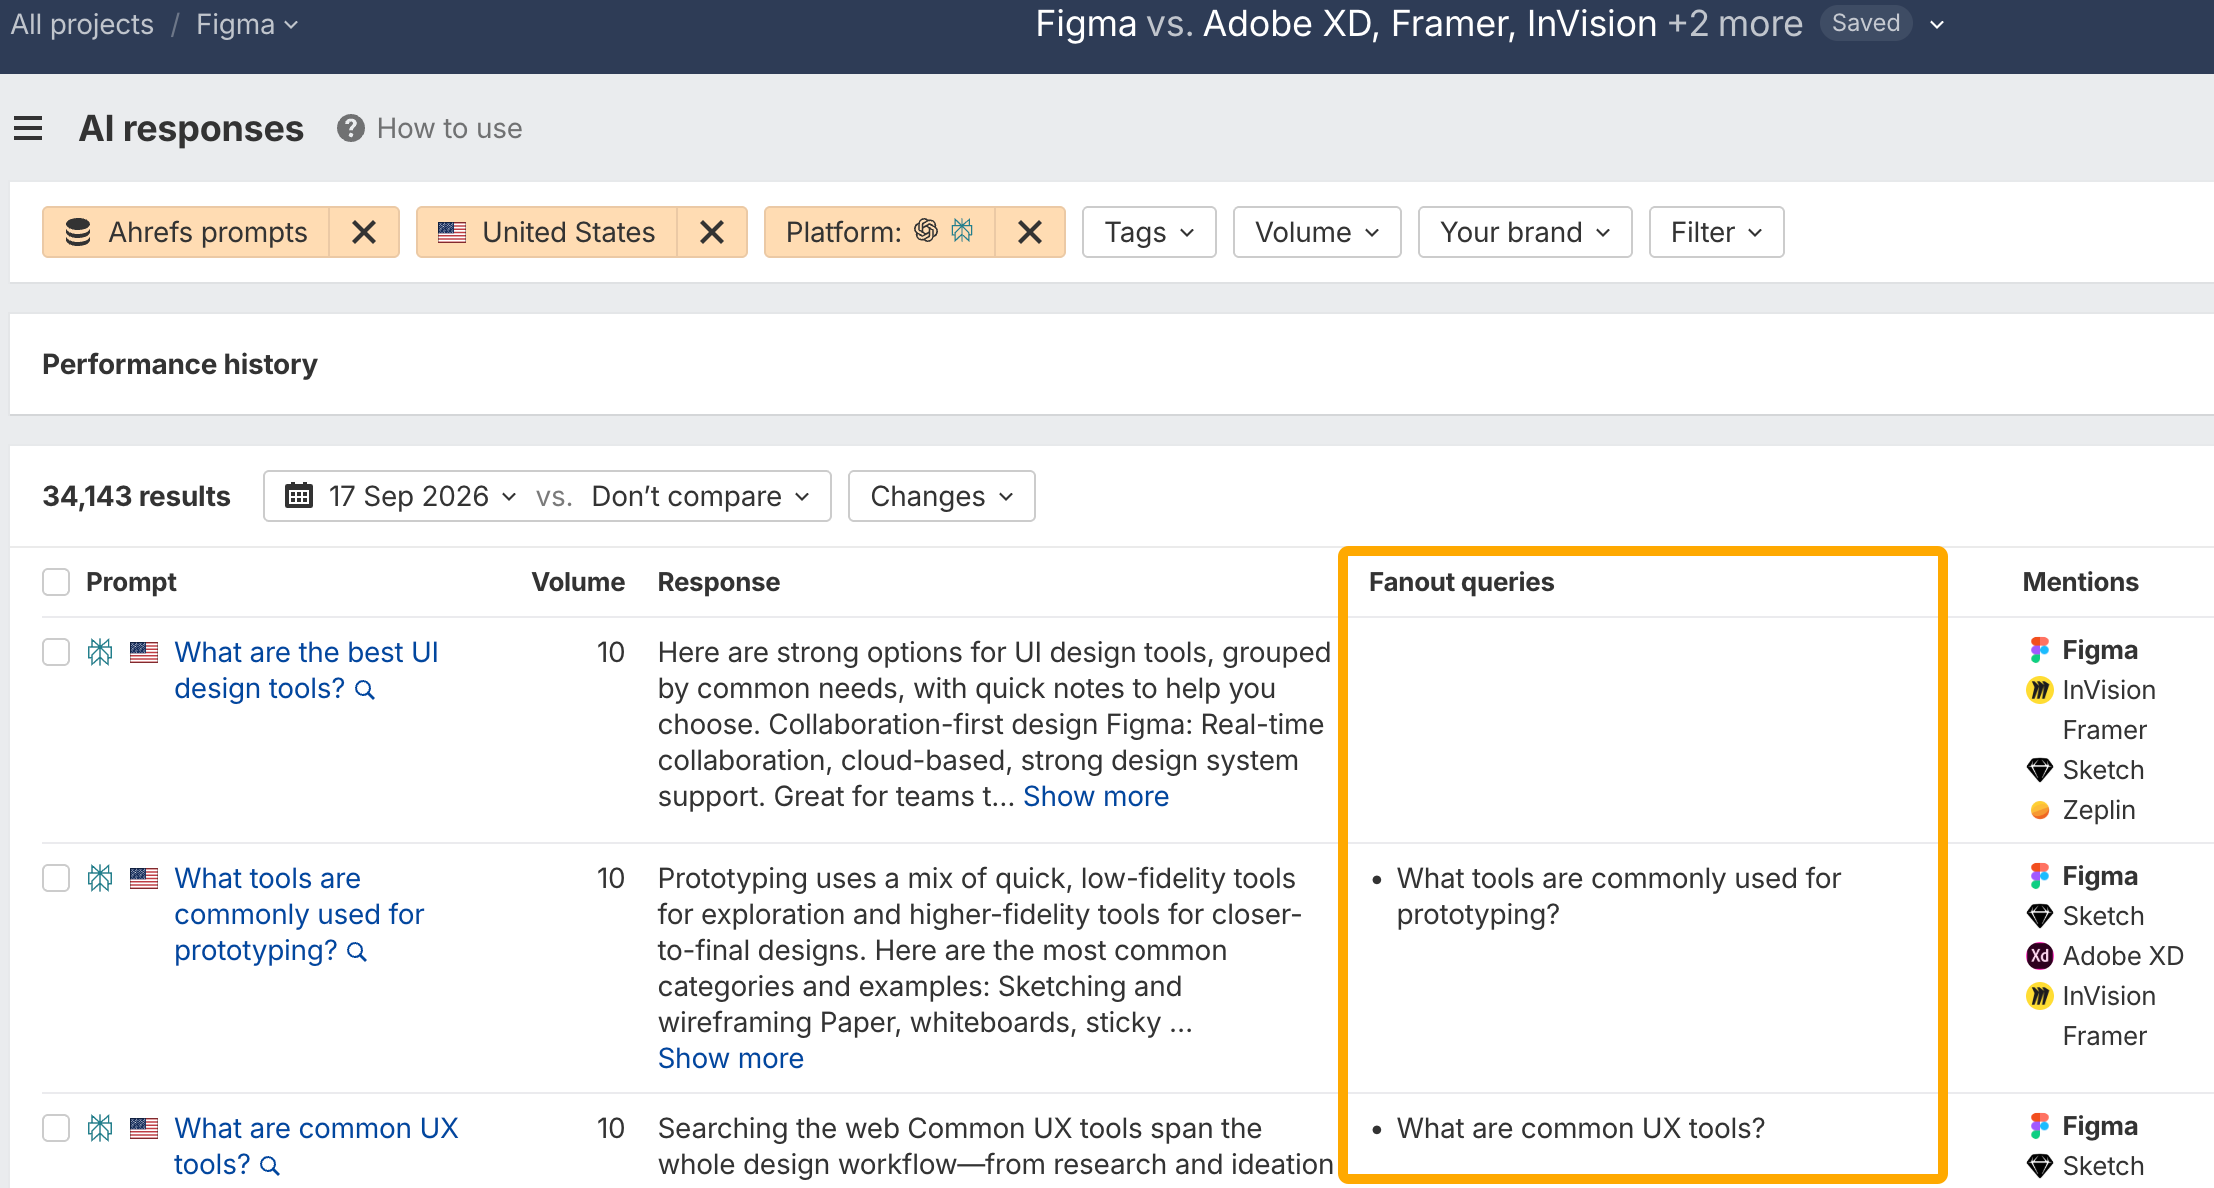Viewport: 2214px width, 1188px height.
Task: Open the Tags filter dropdown
Action: point(1149,232)
